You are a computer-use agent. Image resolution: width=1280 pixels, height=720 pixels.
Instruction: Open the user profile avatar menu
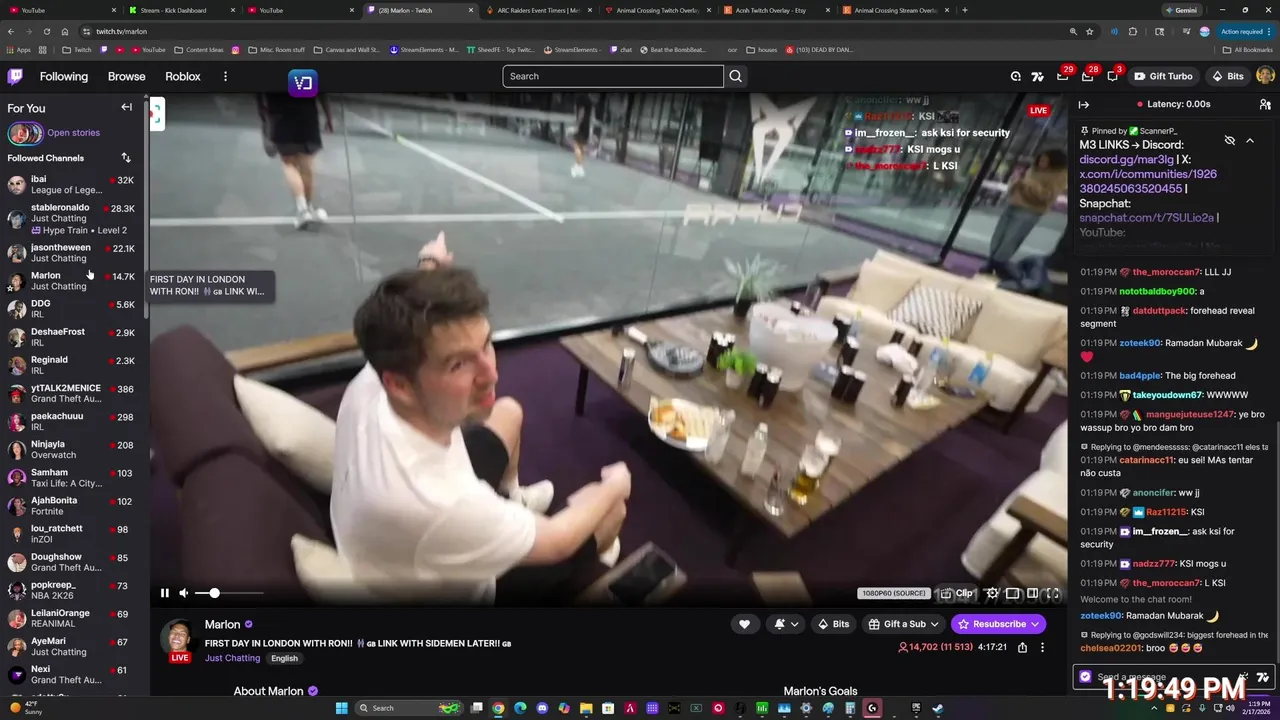(x=1265, y=76)
